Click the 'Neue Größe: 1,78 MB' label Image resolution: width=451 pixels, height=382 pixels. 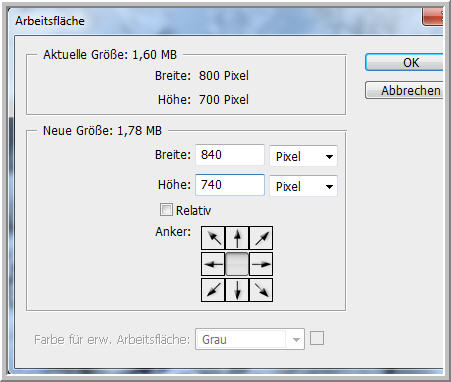pos(102,131)
